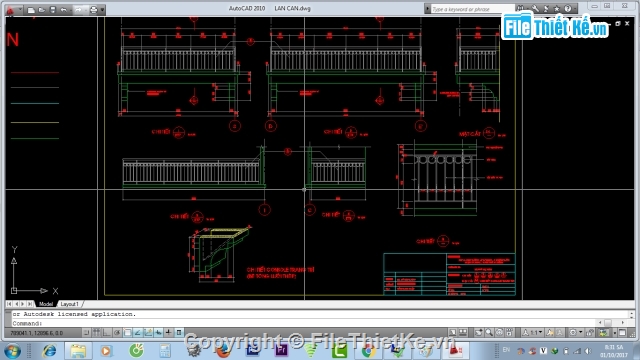Open the Subscription Center key icon
The width and height of the screenshot is (640, 360).
pyautogui.click(x=536, y=9)
